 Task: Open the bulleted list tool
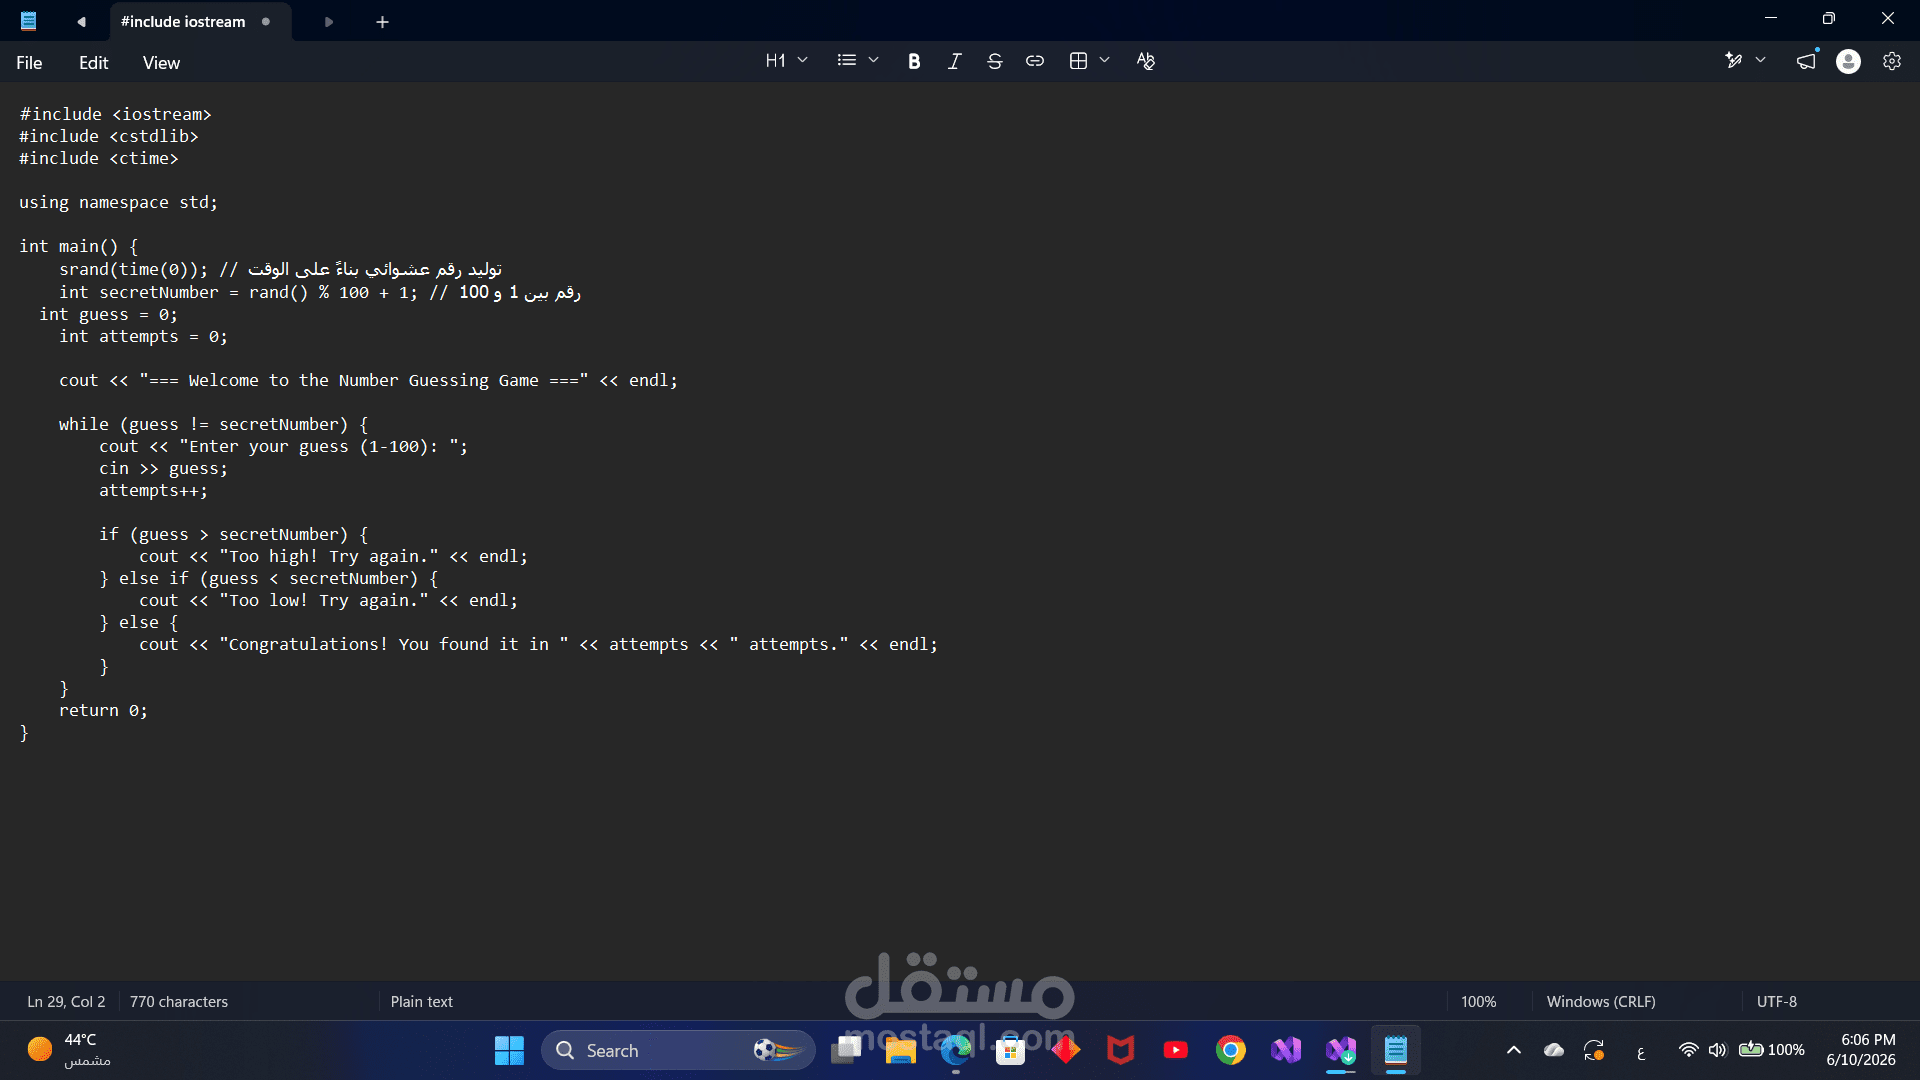847,61
